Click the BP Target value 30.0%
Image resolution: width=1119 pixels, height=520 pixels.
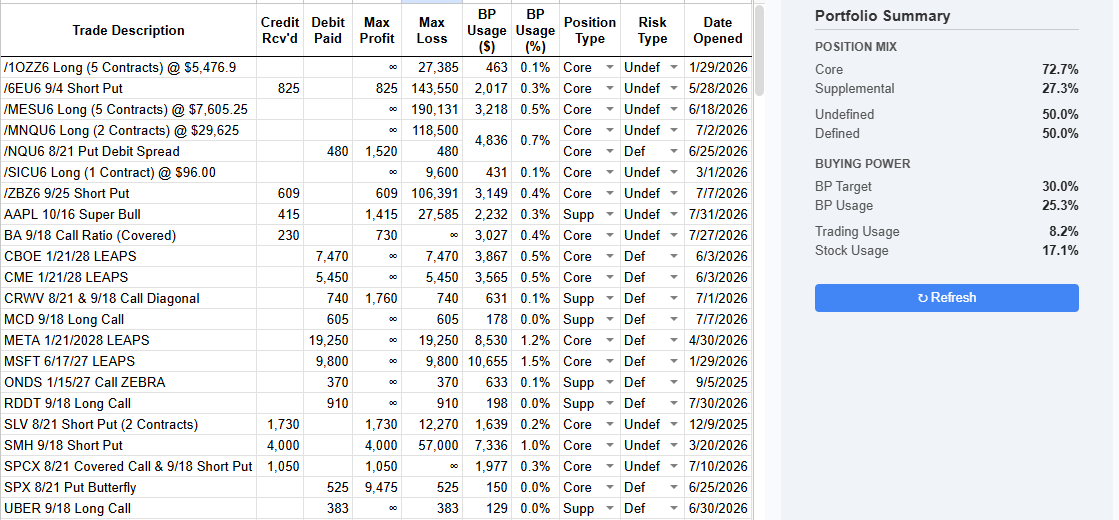click(x=1060, y=186)
